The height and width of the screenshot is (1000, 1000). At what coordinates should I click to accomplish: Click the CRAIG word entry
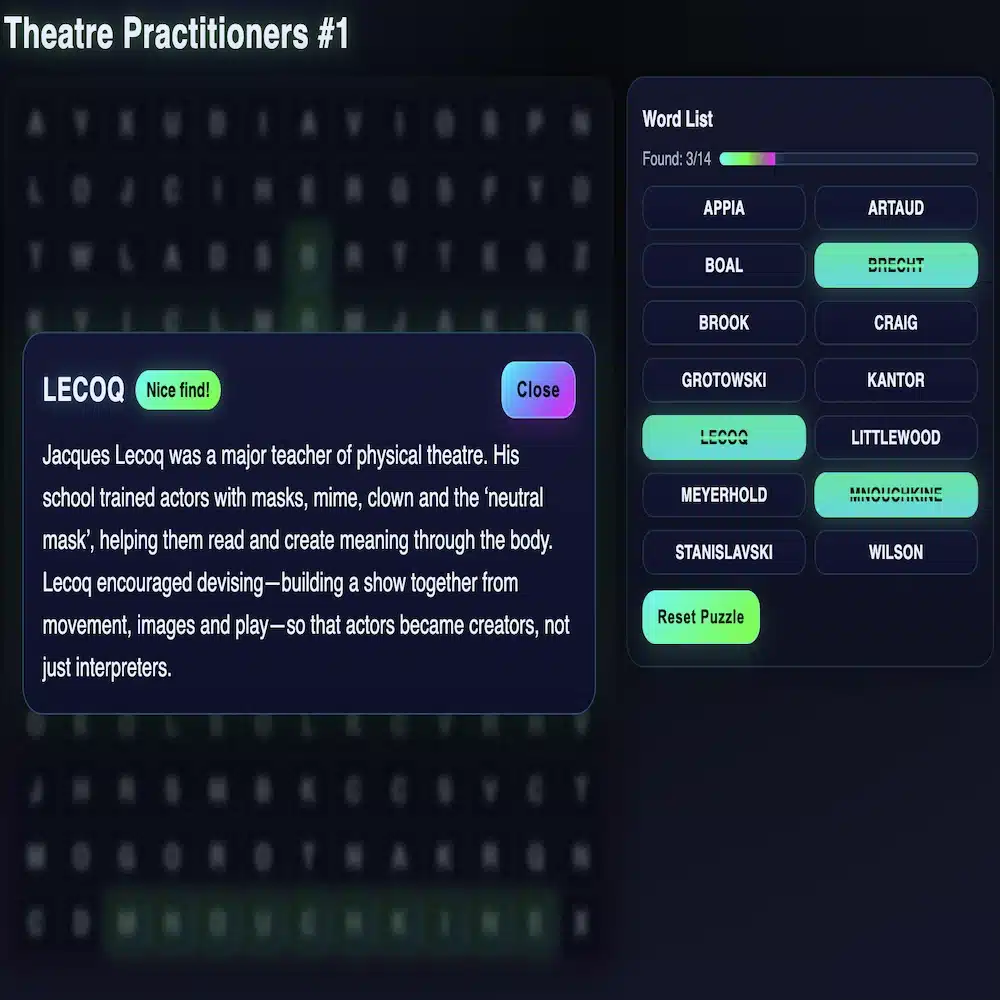(x=895, y=322)
